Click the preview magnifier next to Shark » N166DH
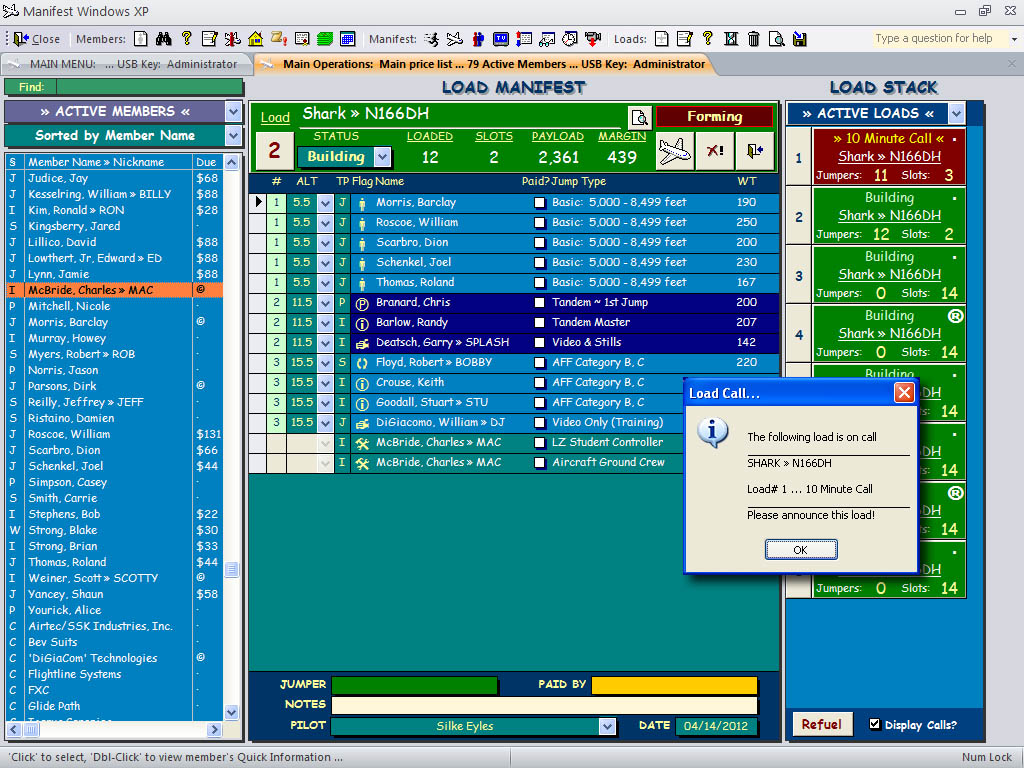This screenshot has width=1024, height=768. click(639, 118)
